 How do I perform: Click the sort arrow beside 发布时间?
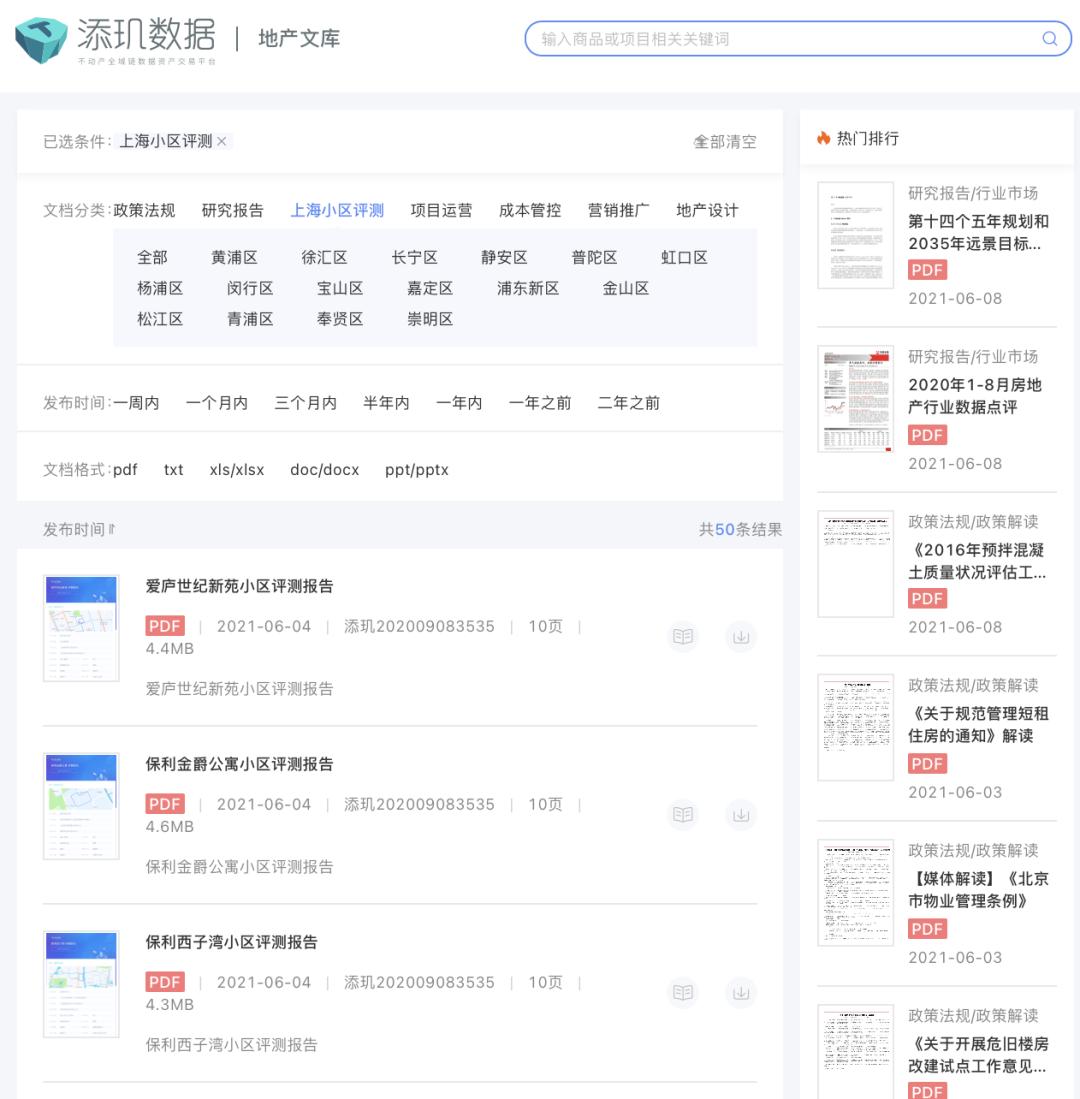click(110, 529)
